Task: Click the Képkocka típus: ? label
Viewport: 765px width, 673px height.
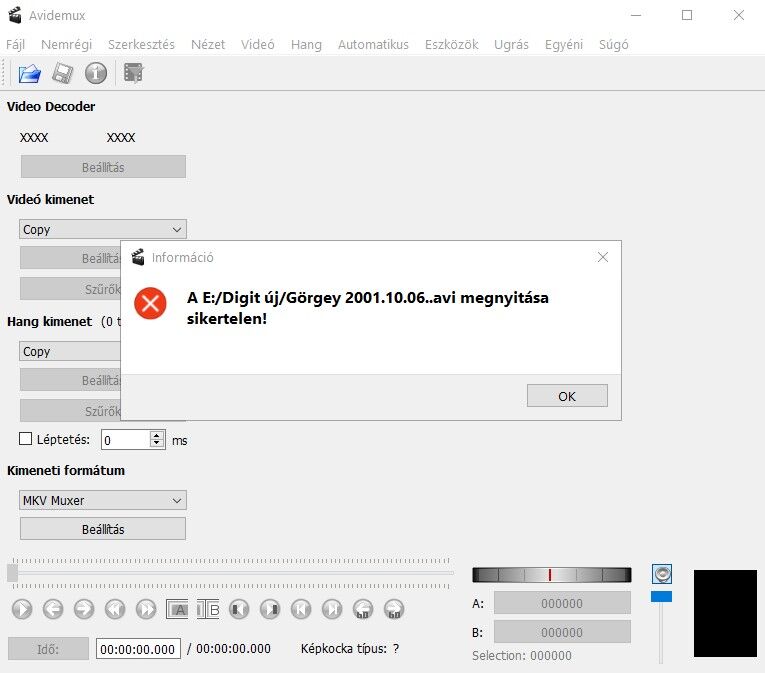Action: pyautogui.click(x=350, y=649)
